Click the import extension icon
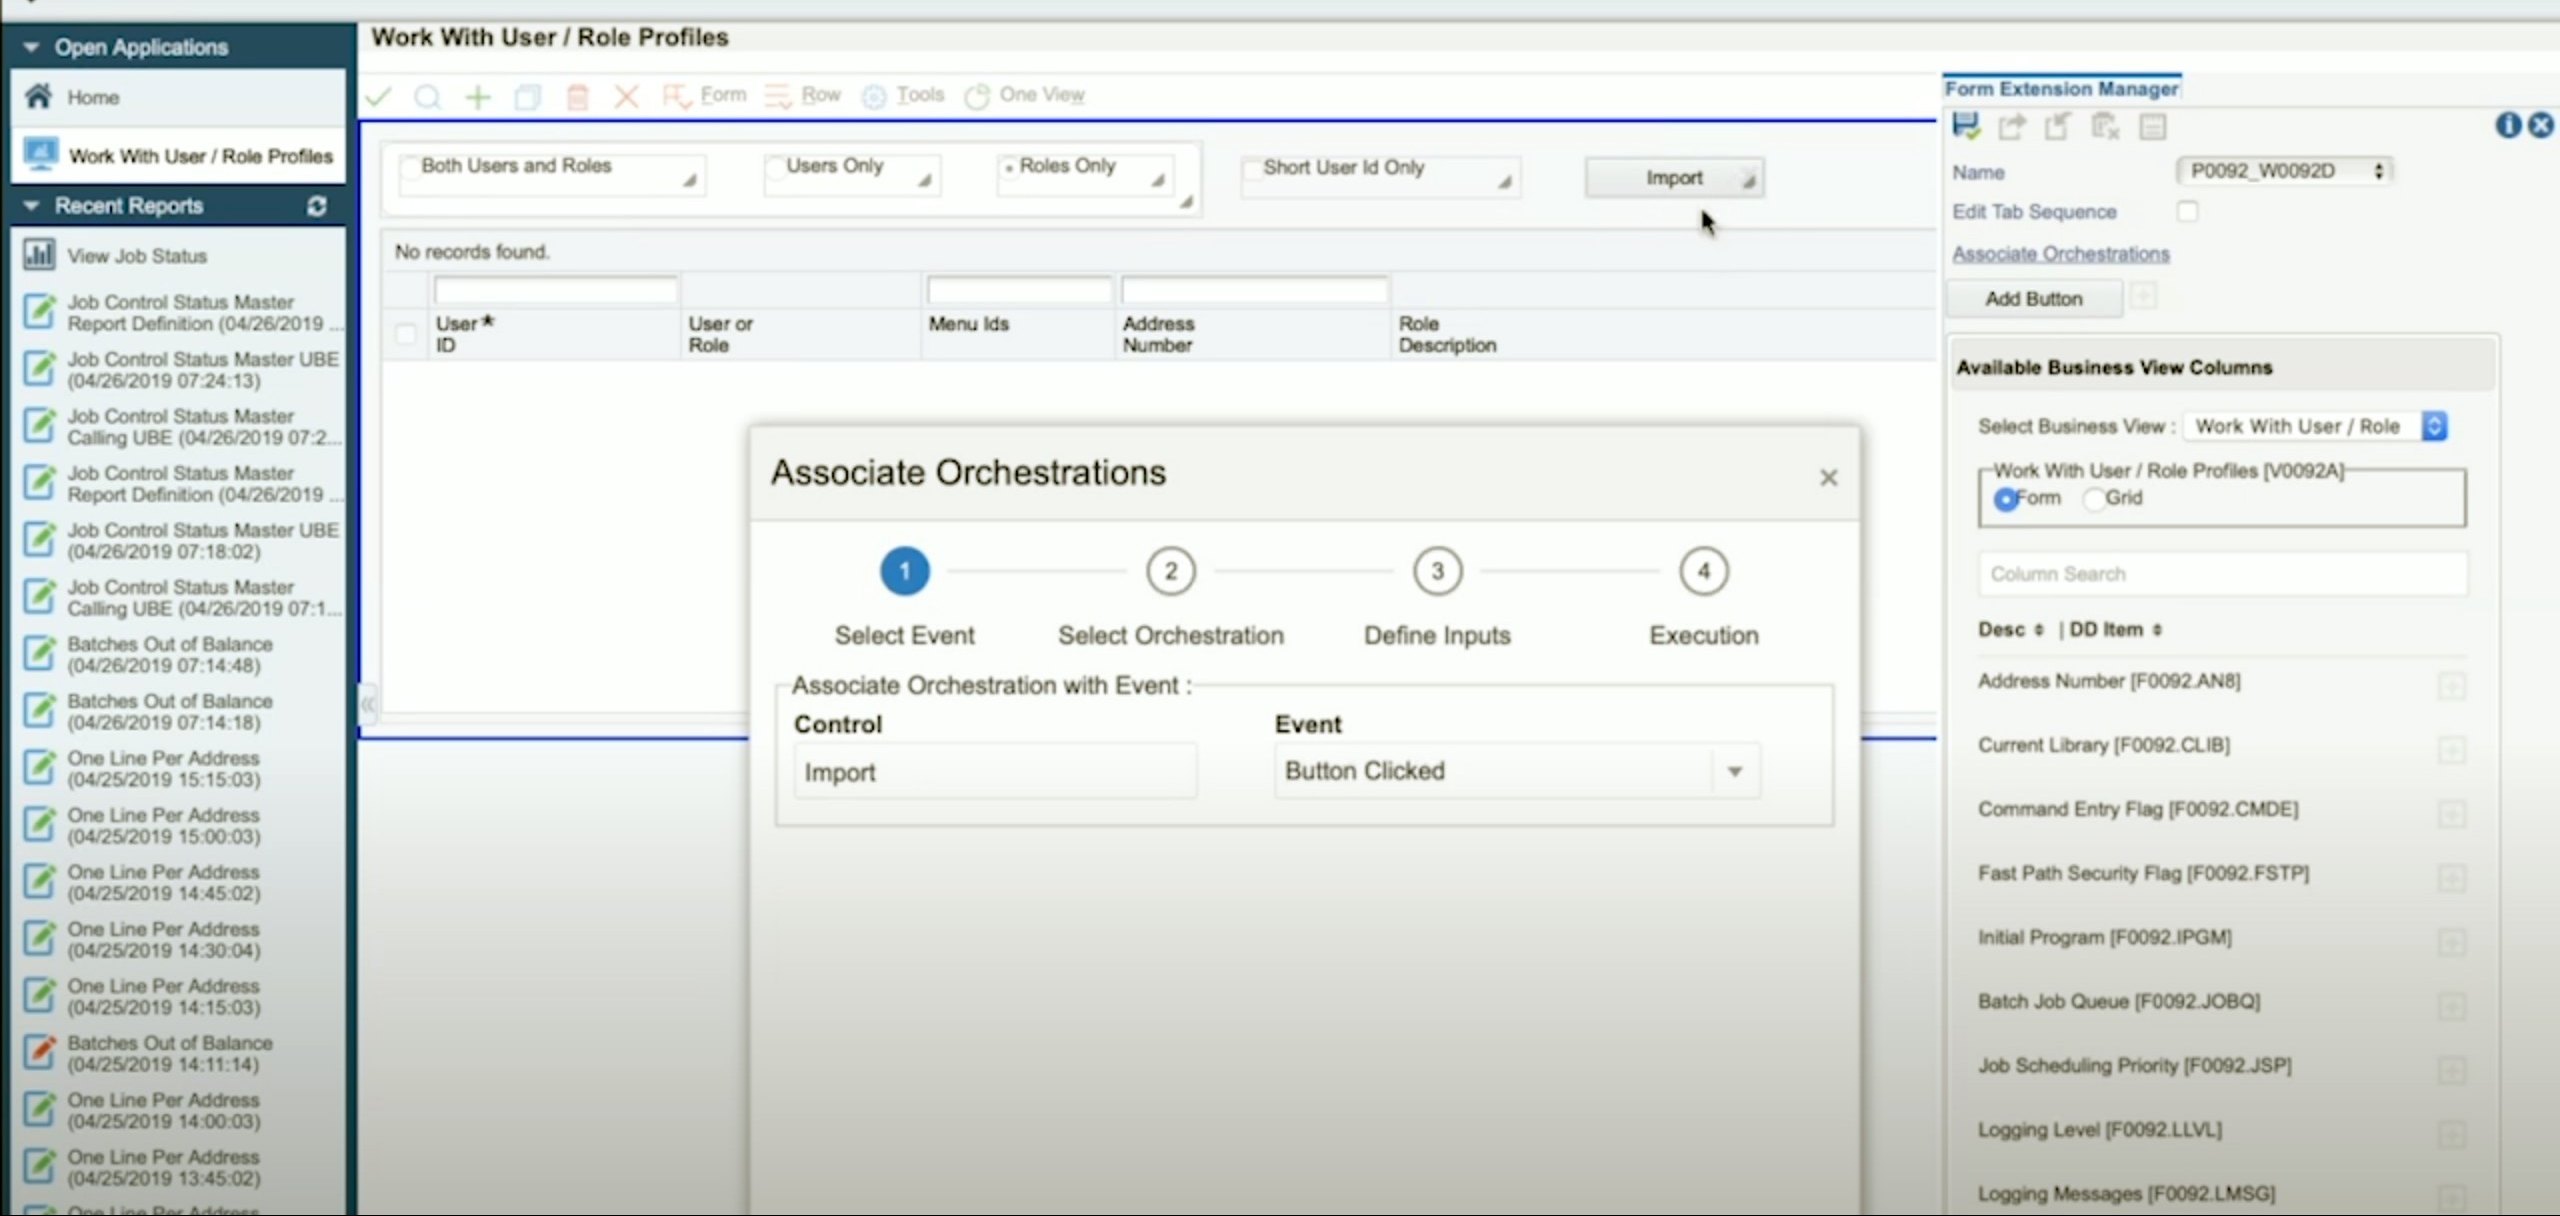 (2059, 126)
